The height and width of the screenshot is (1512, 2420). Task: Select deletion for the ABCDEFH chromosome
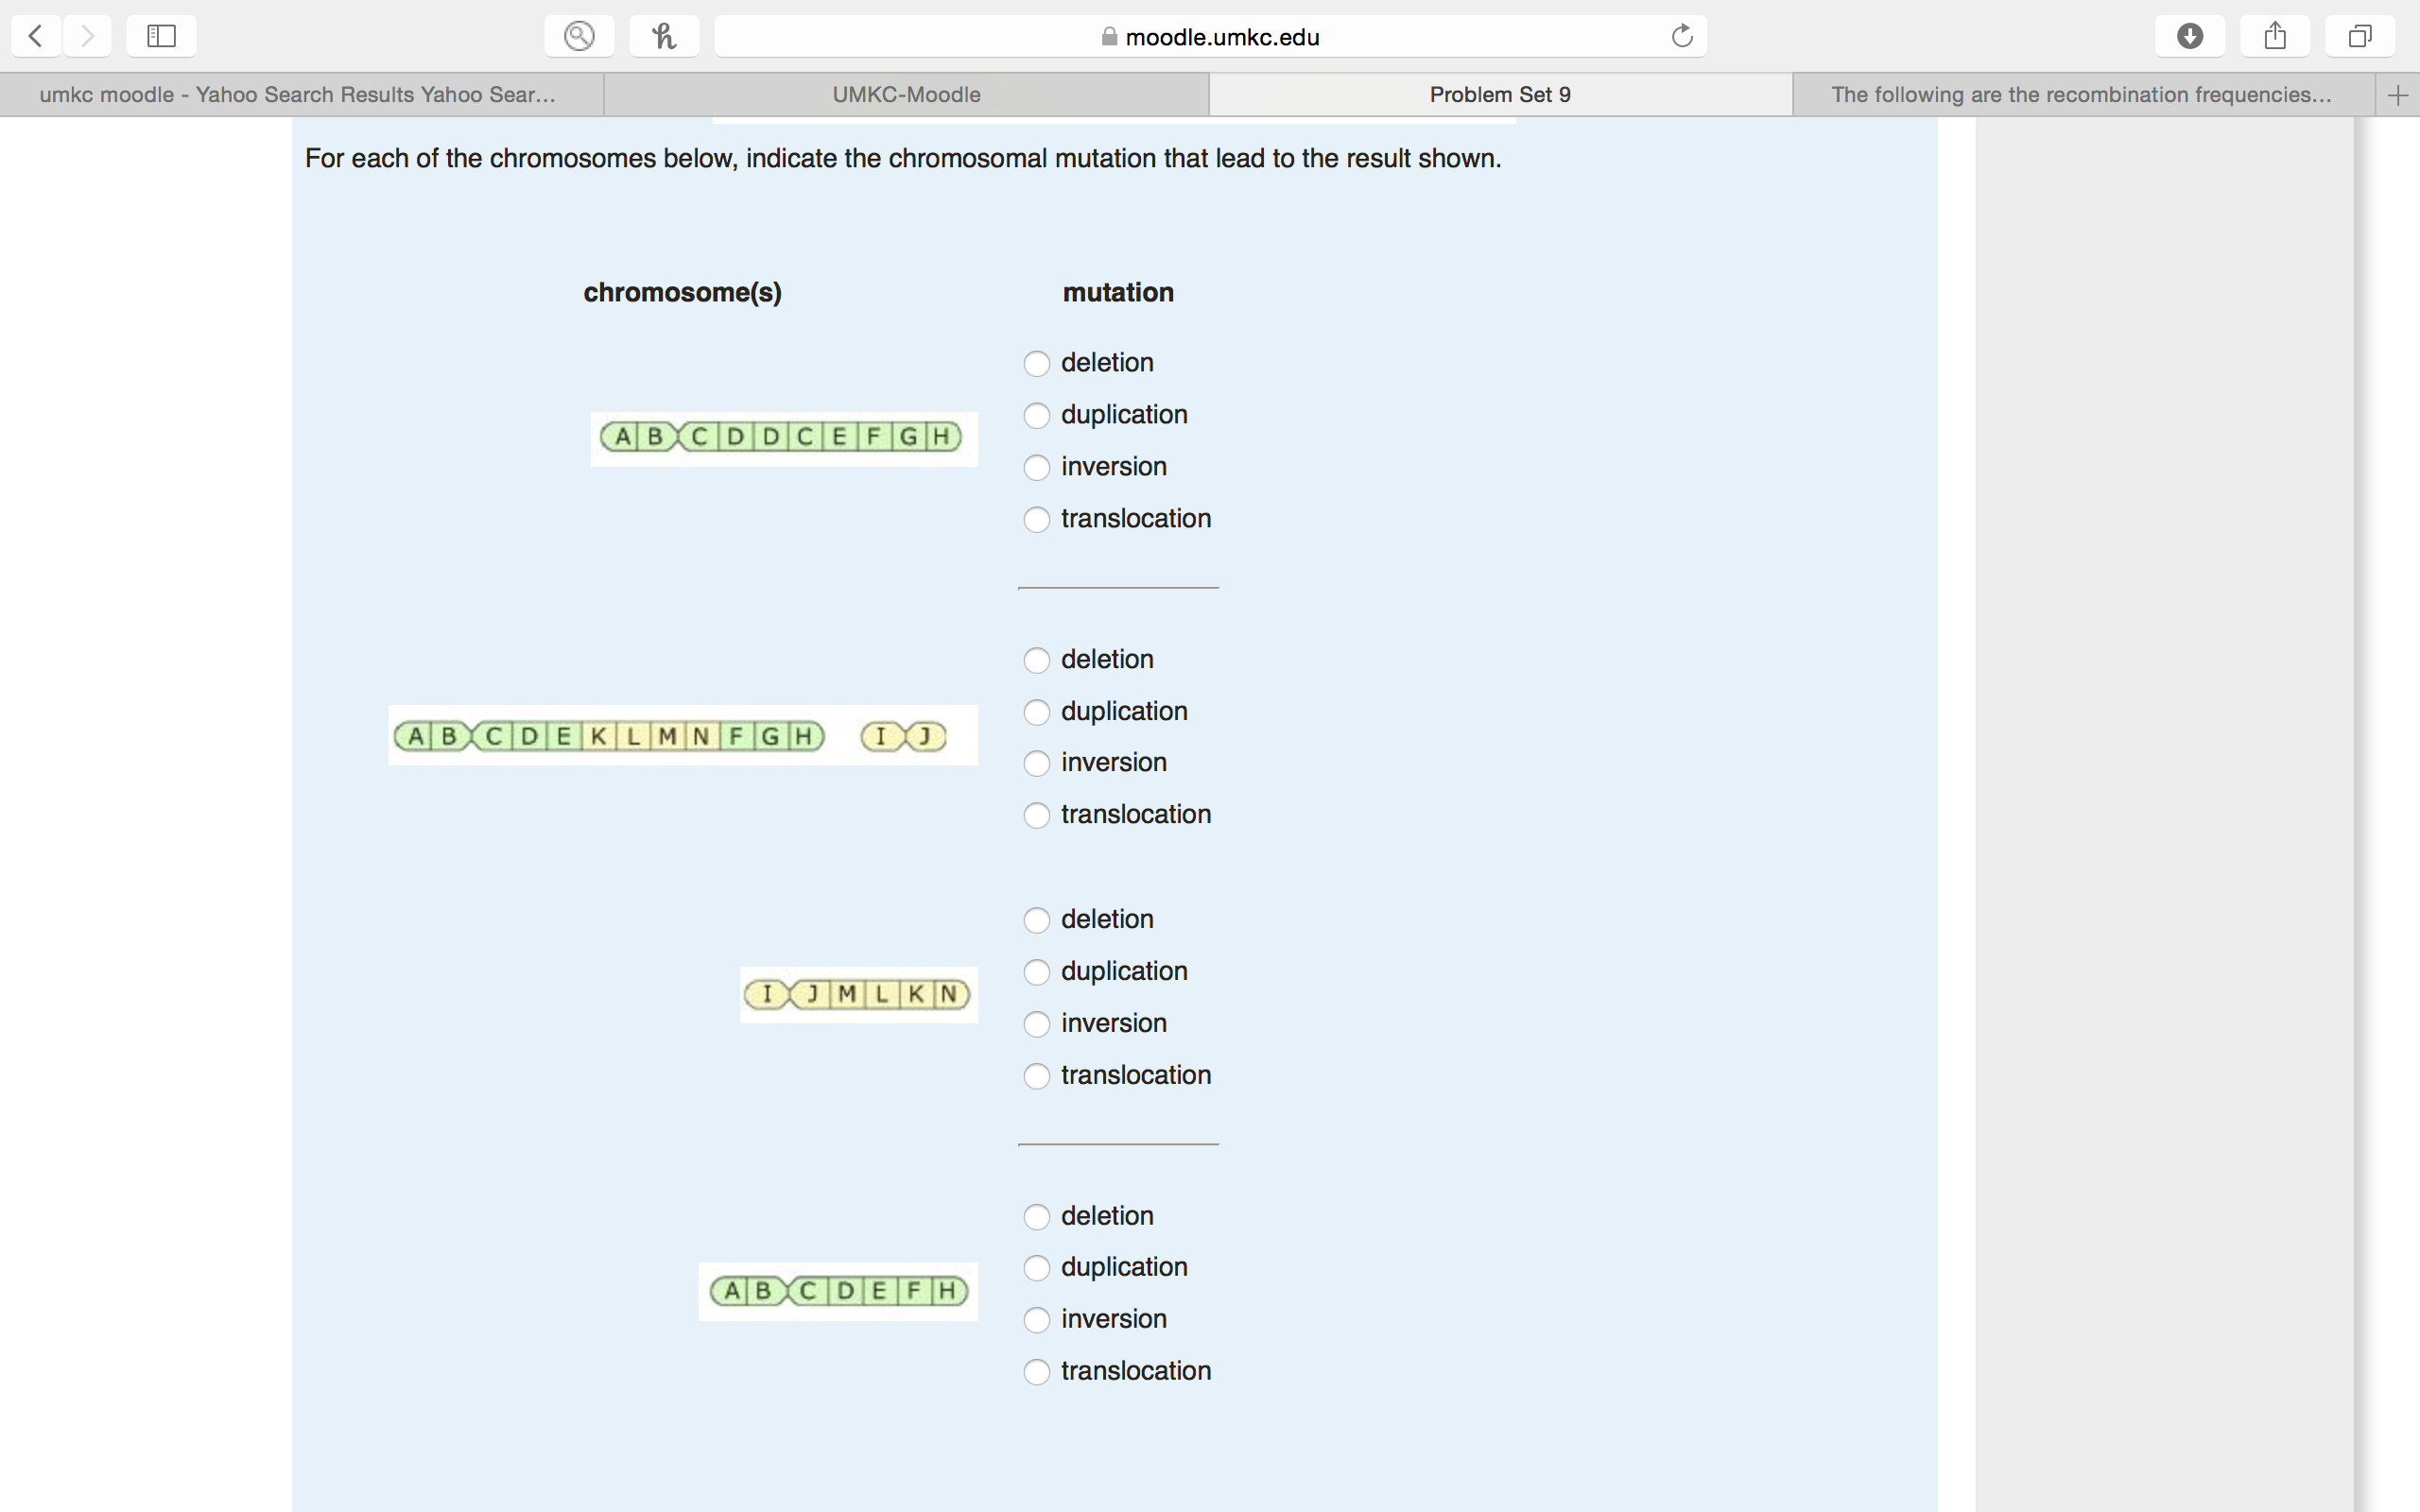point(1037,1216)
